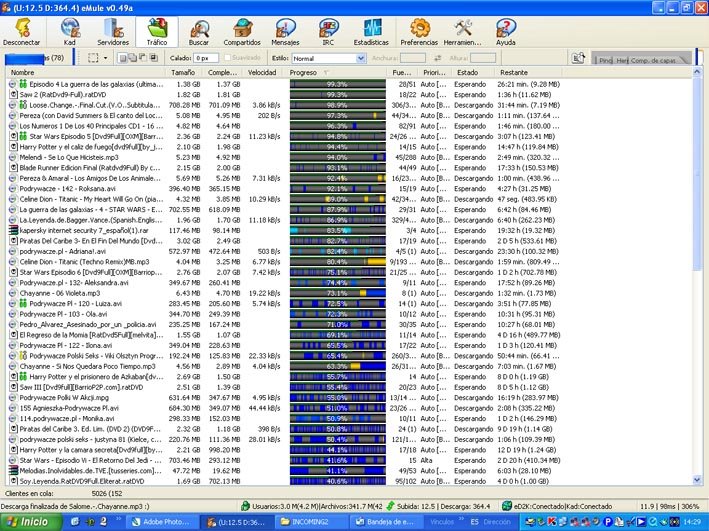Select the row Melendi - Se Lo Que Hicisteis.mp3
This screenshot has width=709, height=531.
pyautogui.click(x=284, y=157)
